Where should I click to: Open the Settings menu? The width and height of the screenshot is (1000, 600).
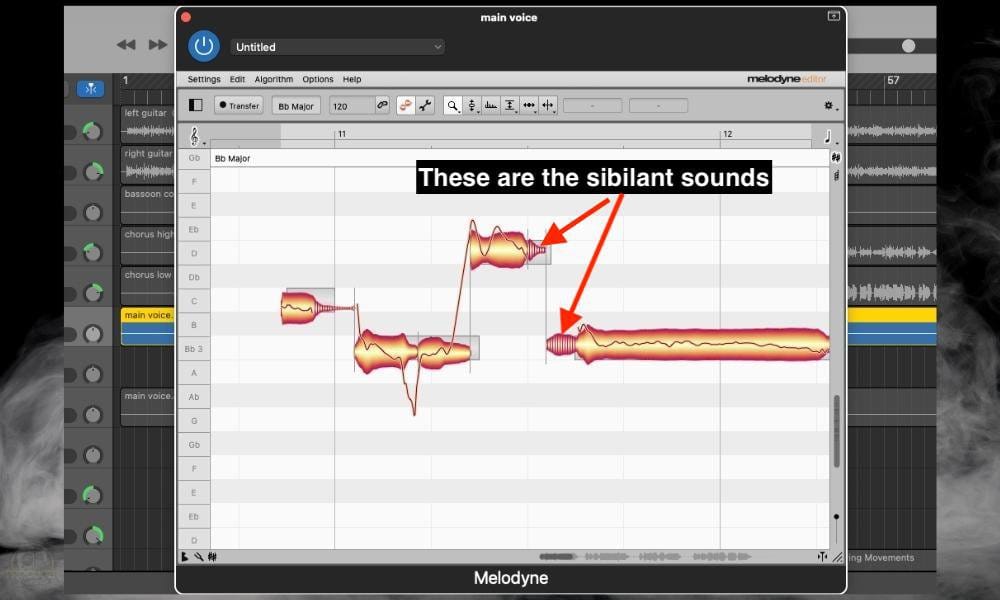click(x=203, y=79)
